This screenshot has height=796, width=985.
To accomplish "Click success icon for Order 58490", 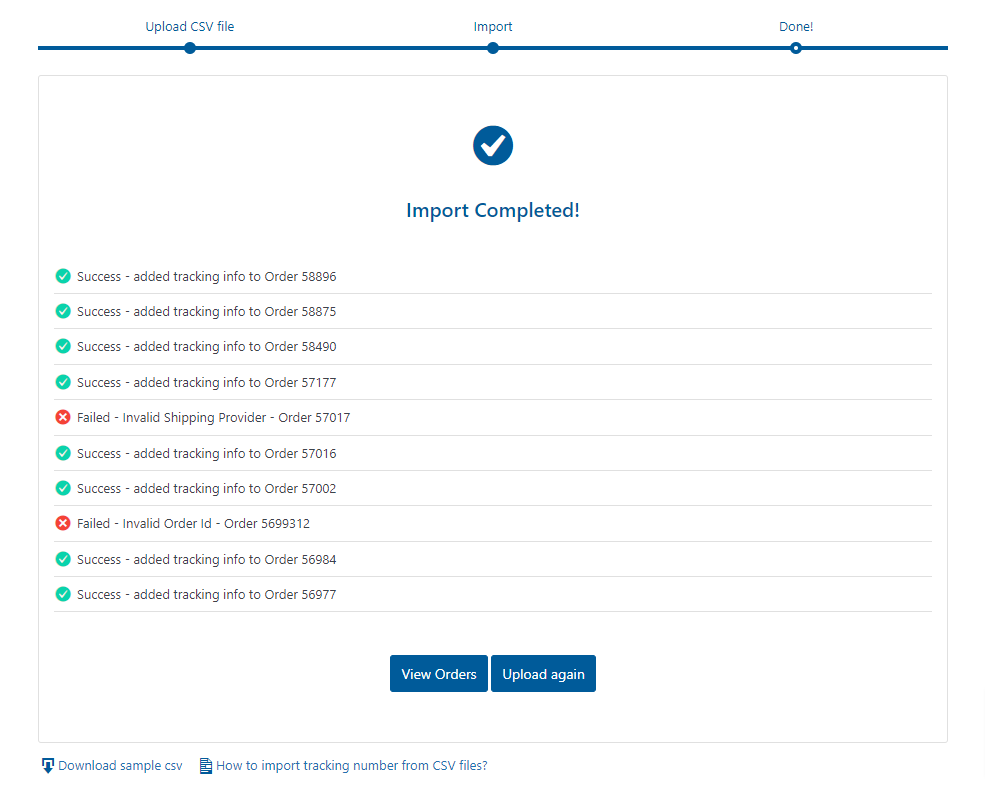I will [63, 346].
